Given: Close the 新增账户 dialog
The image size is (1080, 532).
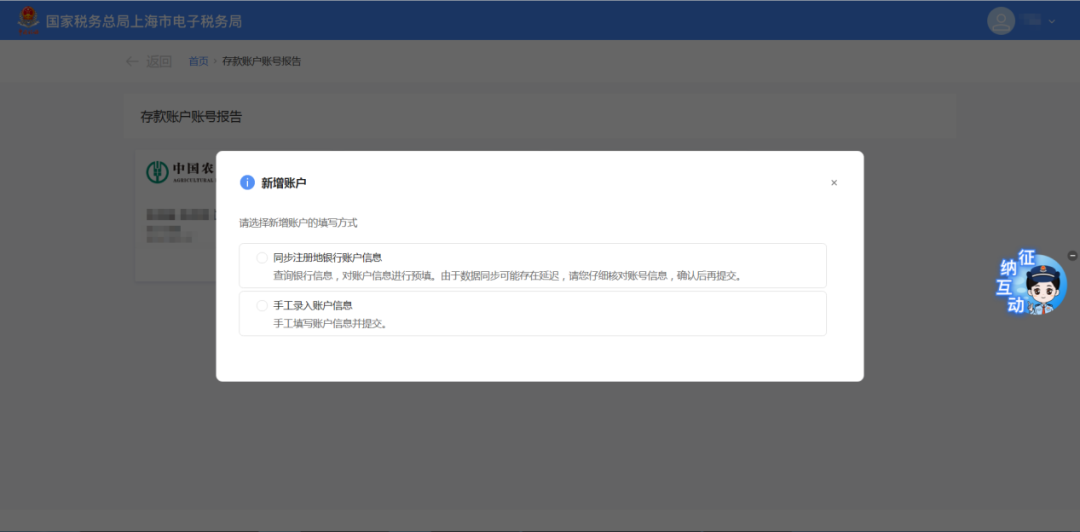Looking at the screenshot, I should coord(834,183).
